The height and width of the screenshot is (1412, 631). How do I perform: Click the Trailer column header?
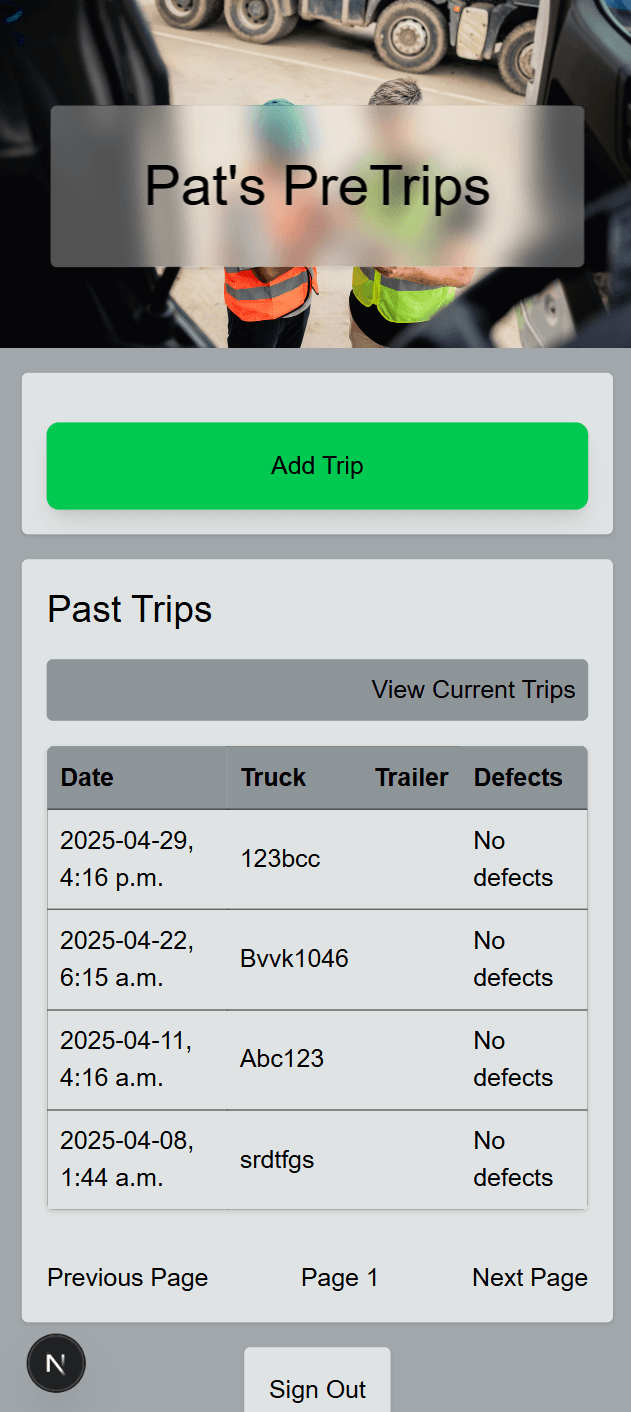click(412, 778)
